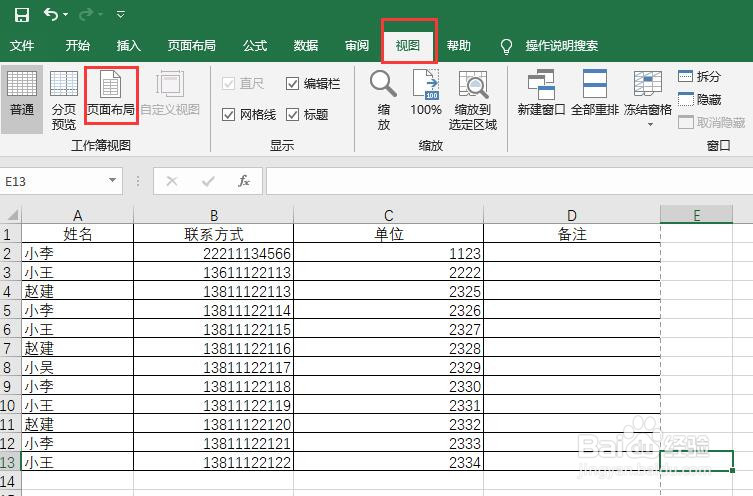The width and height of the screenshot is (753, 496).
Task: Click 隐藏 window button
Action: (700, 99)
